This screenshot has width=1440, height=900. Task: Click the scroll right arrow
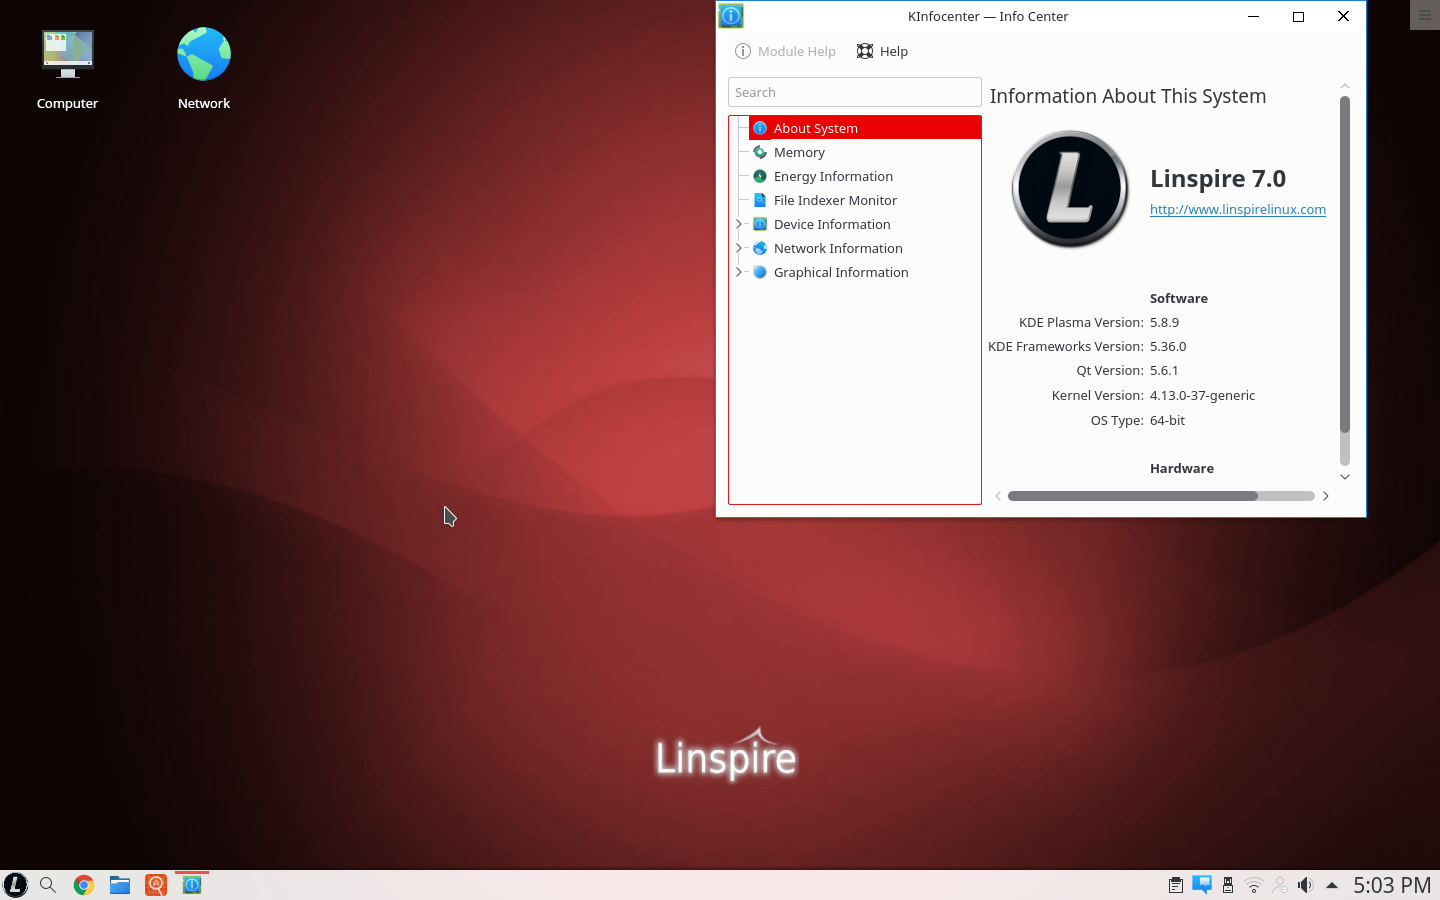pyautogui.click(x=1326, y=496)
